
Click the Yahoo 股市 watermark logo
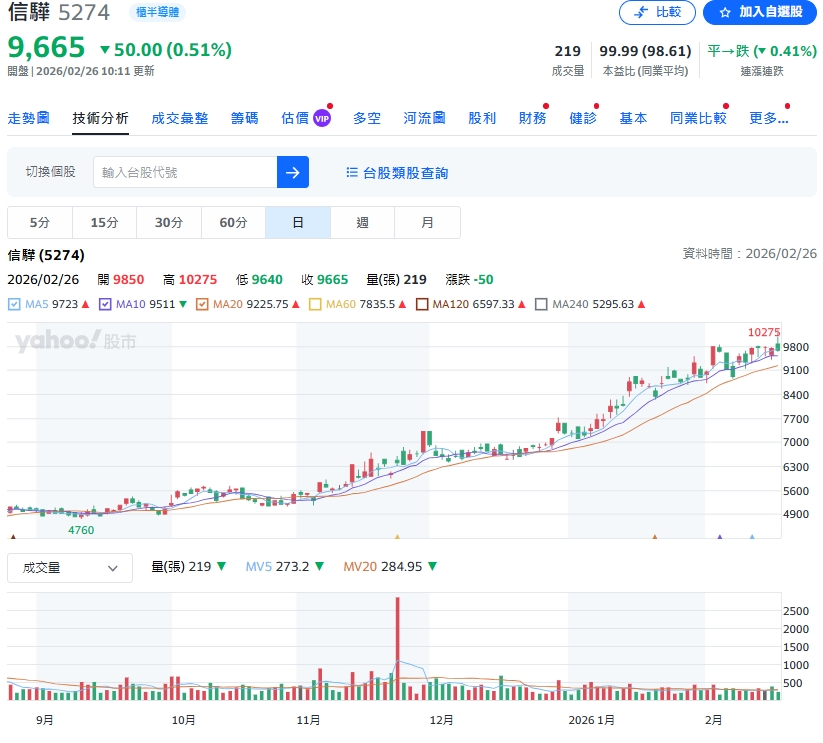pos(75,342)
